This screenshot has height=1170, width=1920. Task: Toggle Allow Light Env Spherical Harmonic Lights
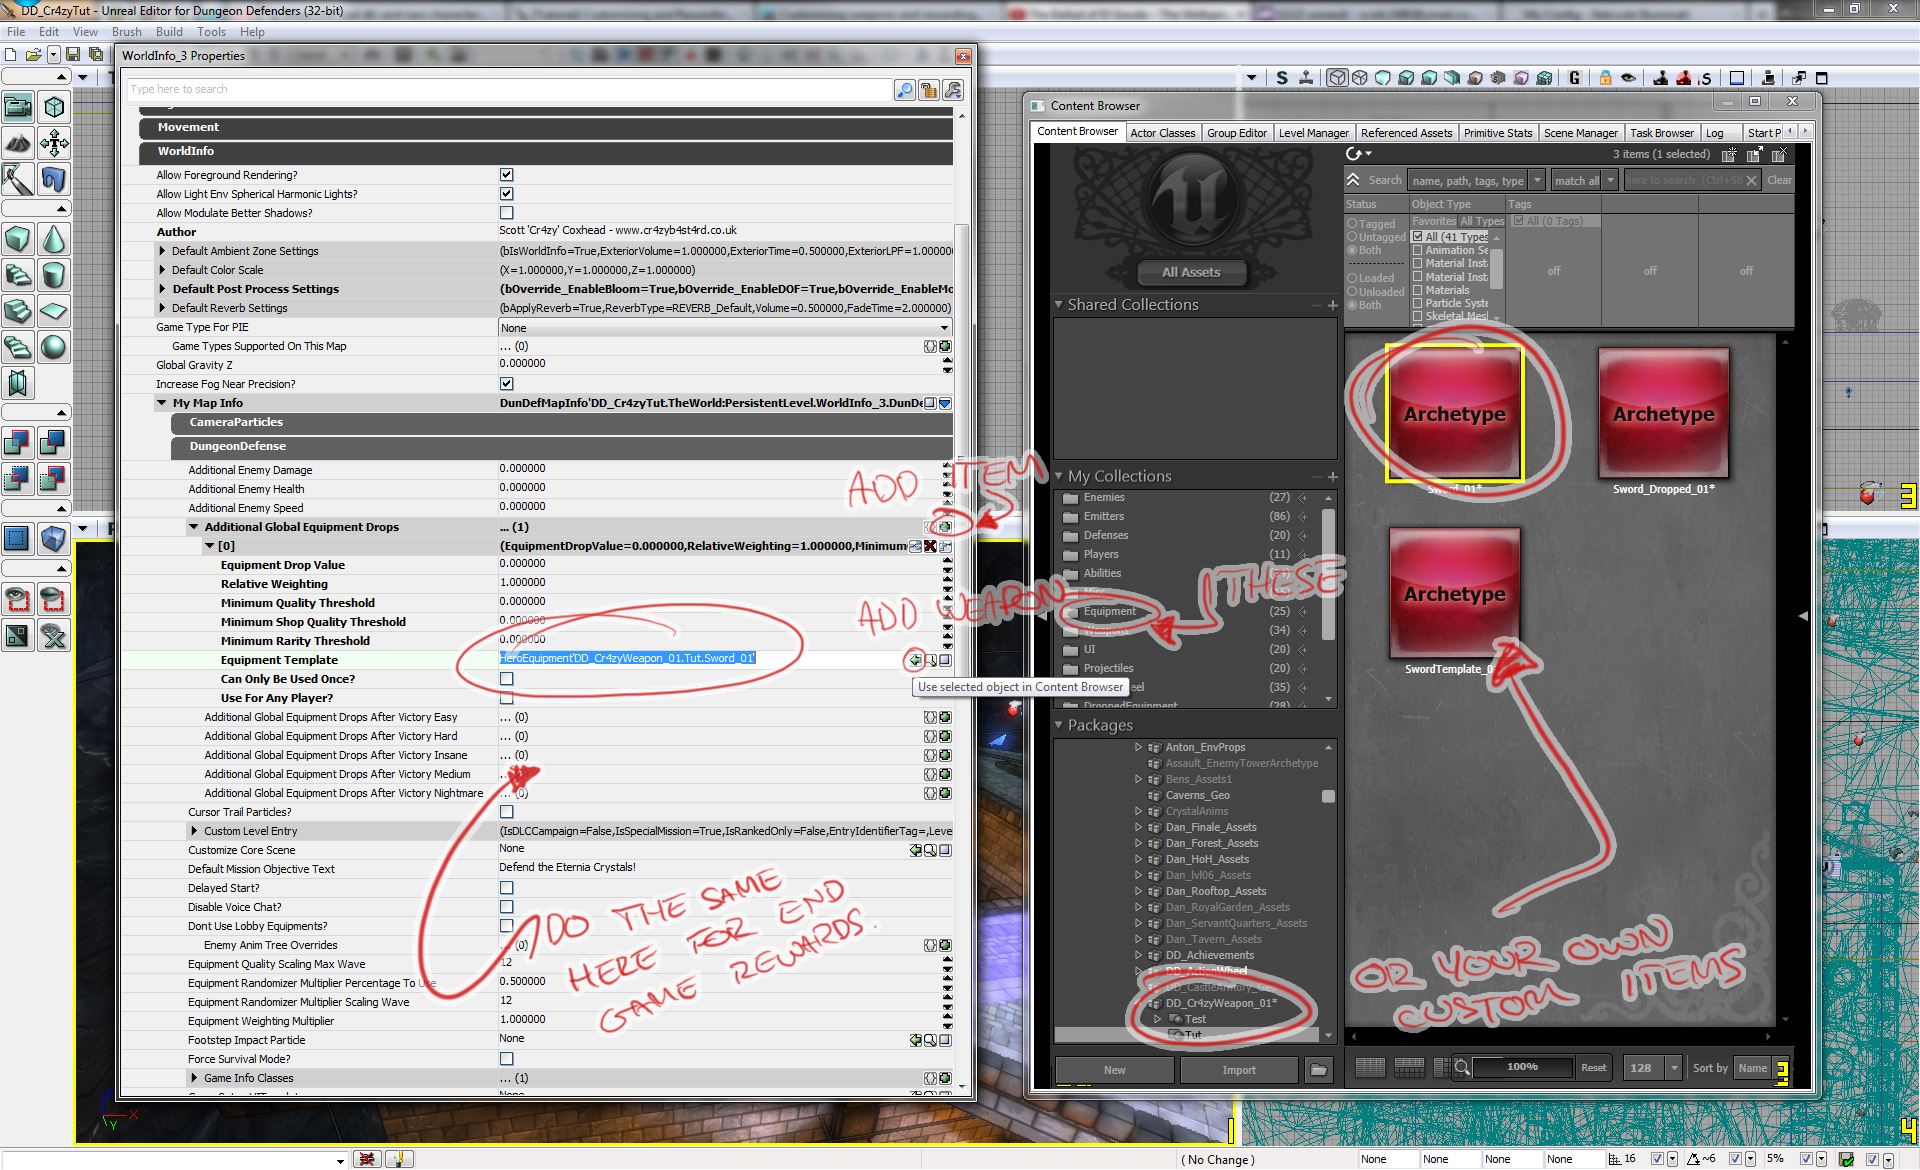(x=507, y=194)
